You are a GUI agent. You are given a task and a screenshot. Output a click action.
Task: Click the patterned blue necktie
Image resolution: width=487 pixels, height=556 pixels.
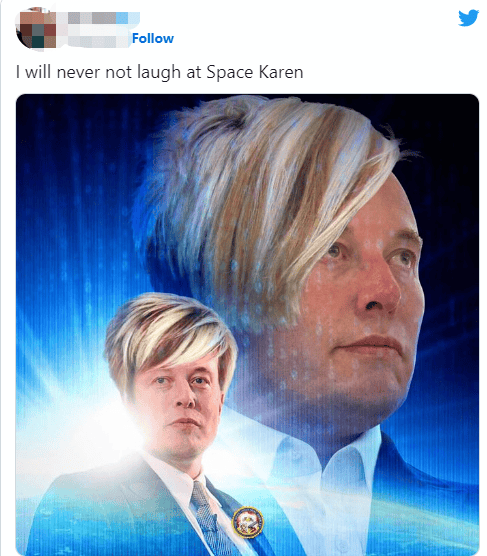coord(209,519)
